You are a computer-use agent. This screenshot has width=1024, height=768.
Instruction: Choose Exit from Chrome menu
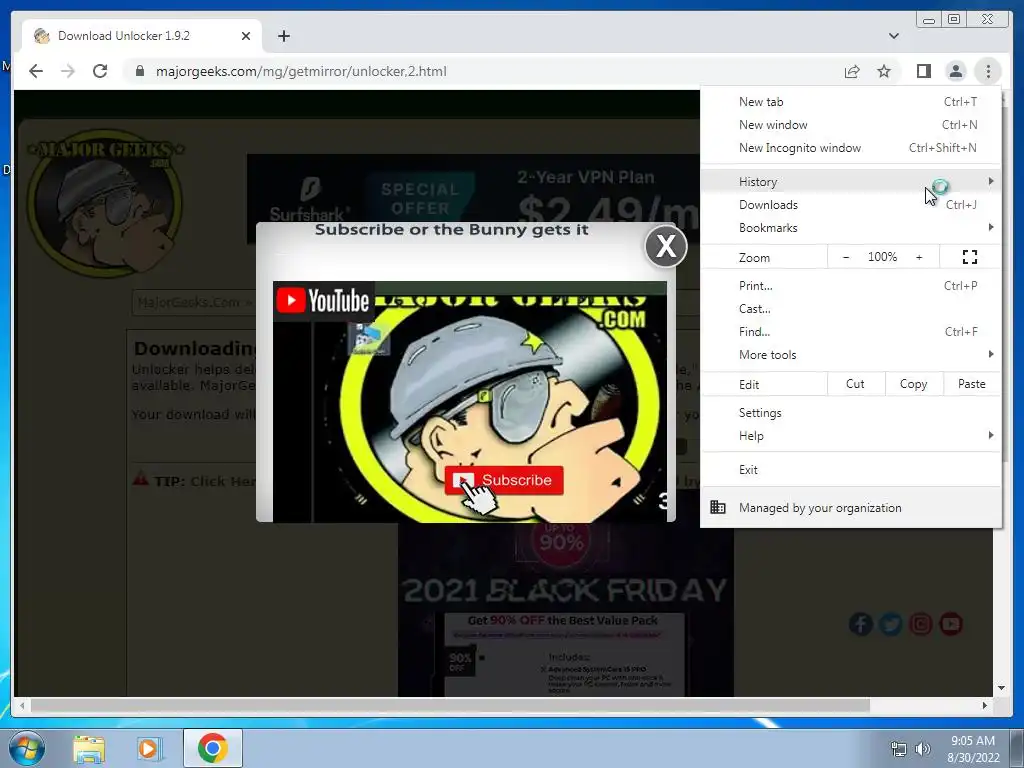click(851, 470)
